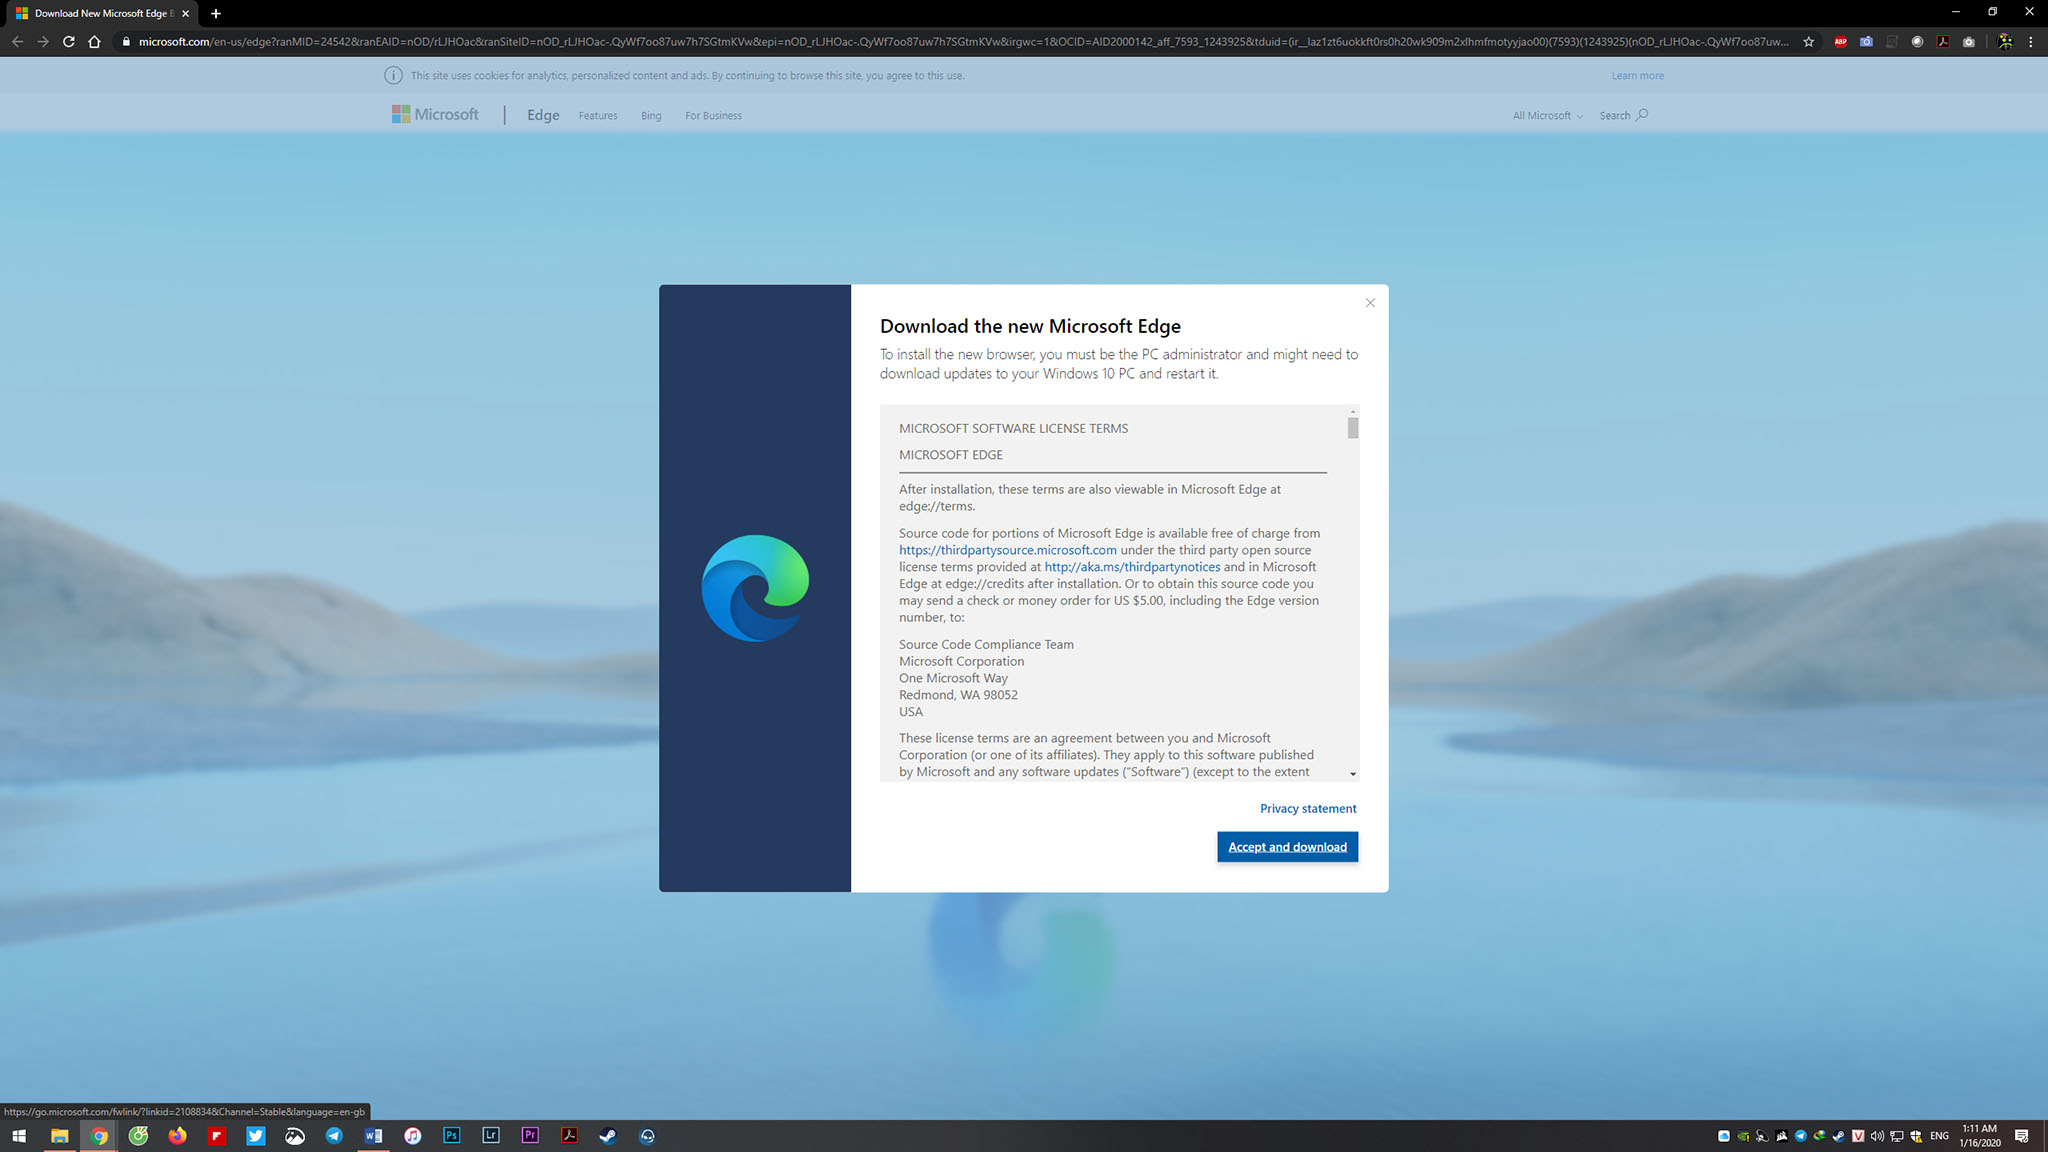Open the Adobe Acrobat extension

click(x=1943, y=42)
